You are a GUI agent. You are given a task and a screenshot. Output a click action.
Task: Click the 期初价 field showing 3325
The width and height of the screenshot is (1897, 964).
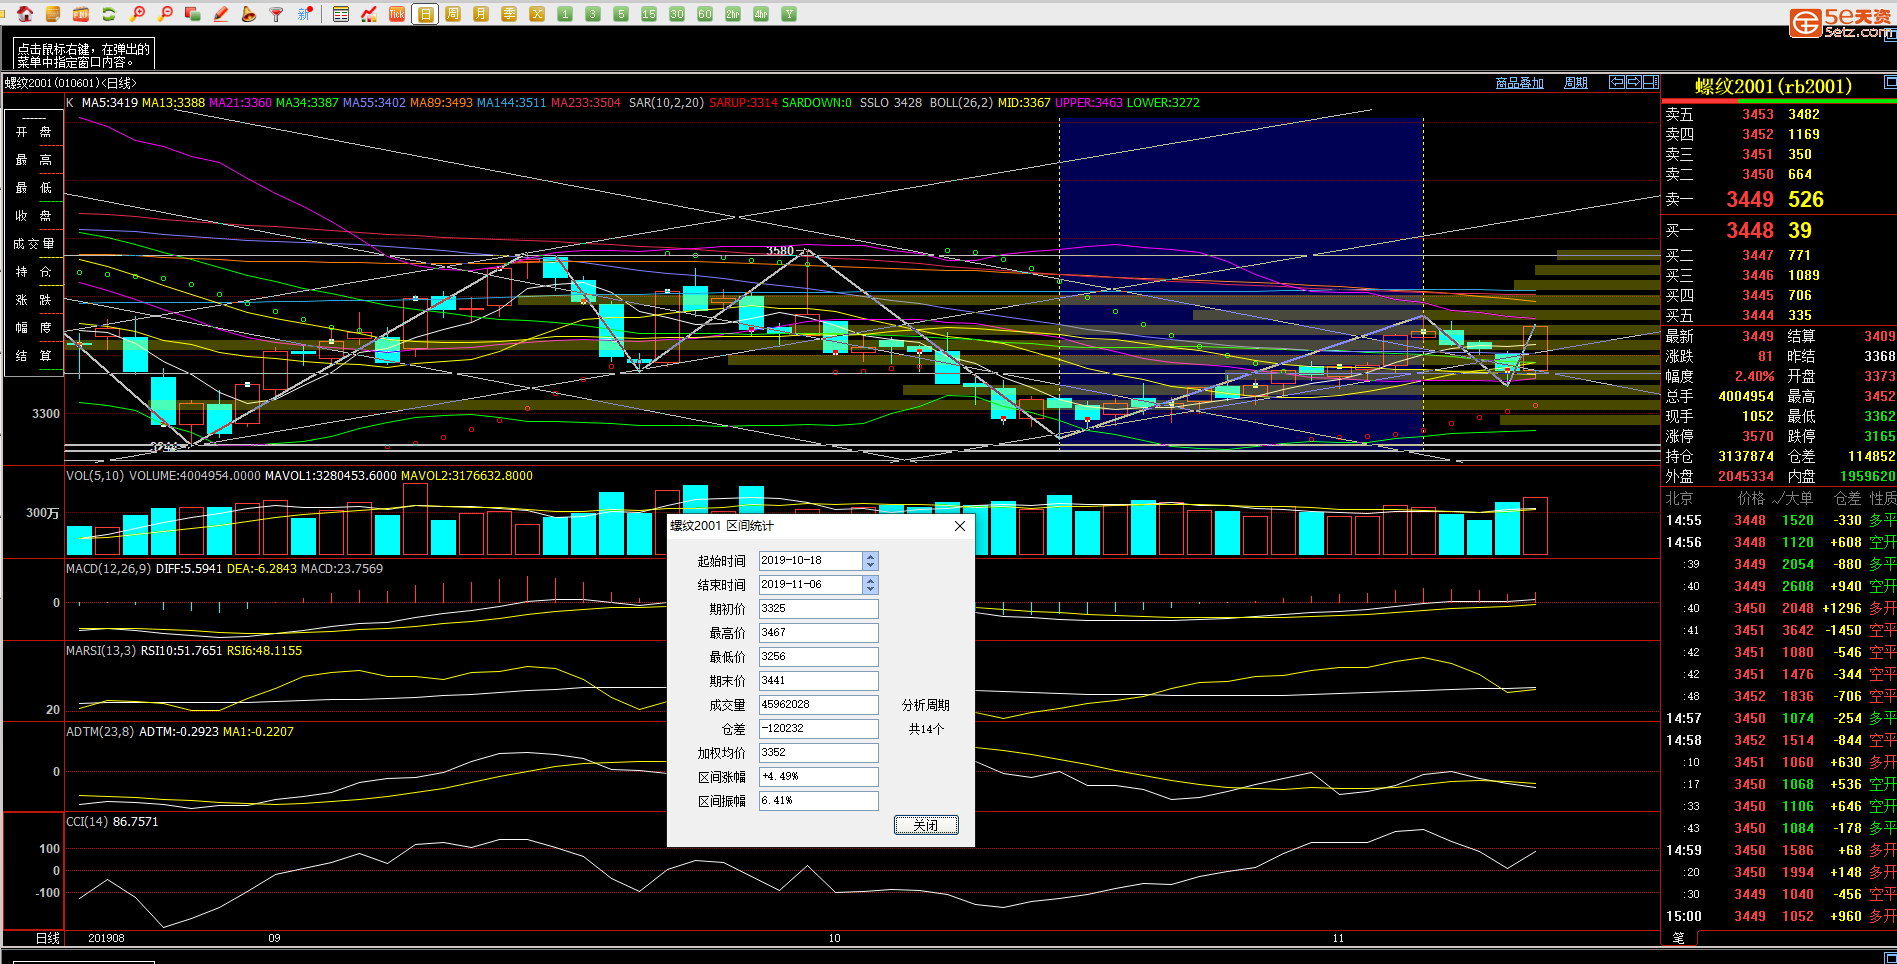[x=818, y=609]
